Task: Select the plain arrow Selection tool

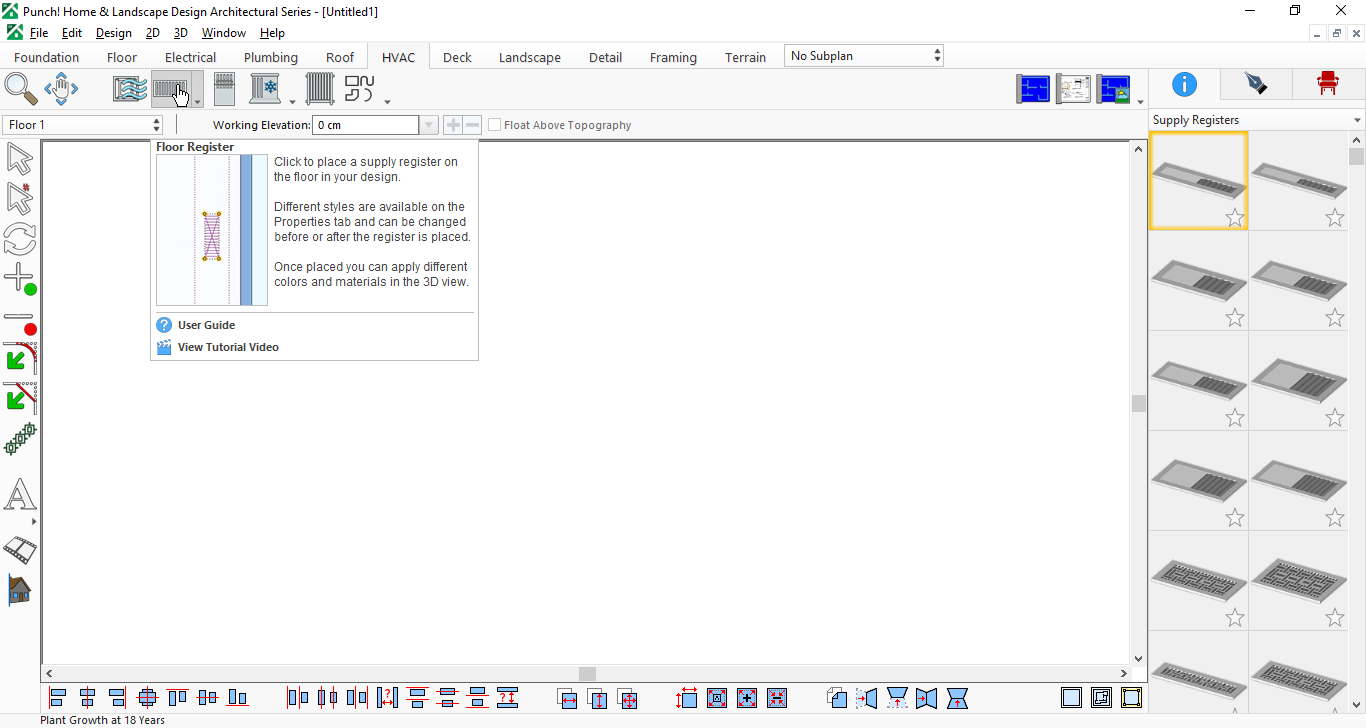Action: pos(20,159)
